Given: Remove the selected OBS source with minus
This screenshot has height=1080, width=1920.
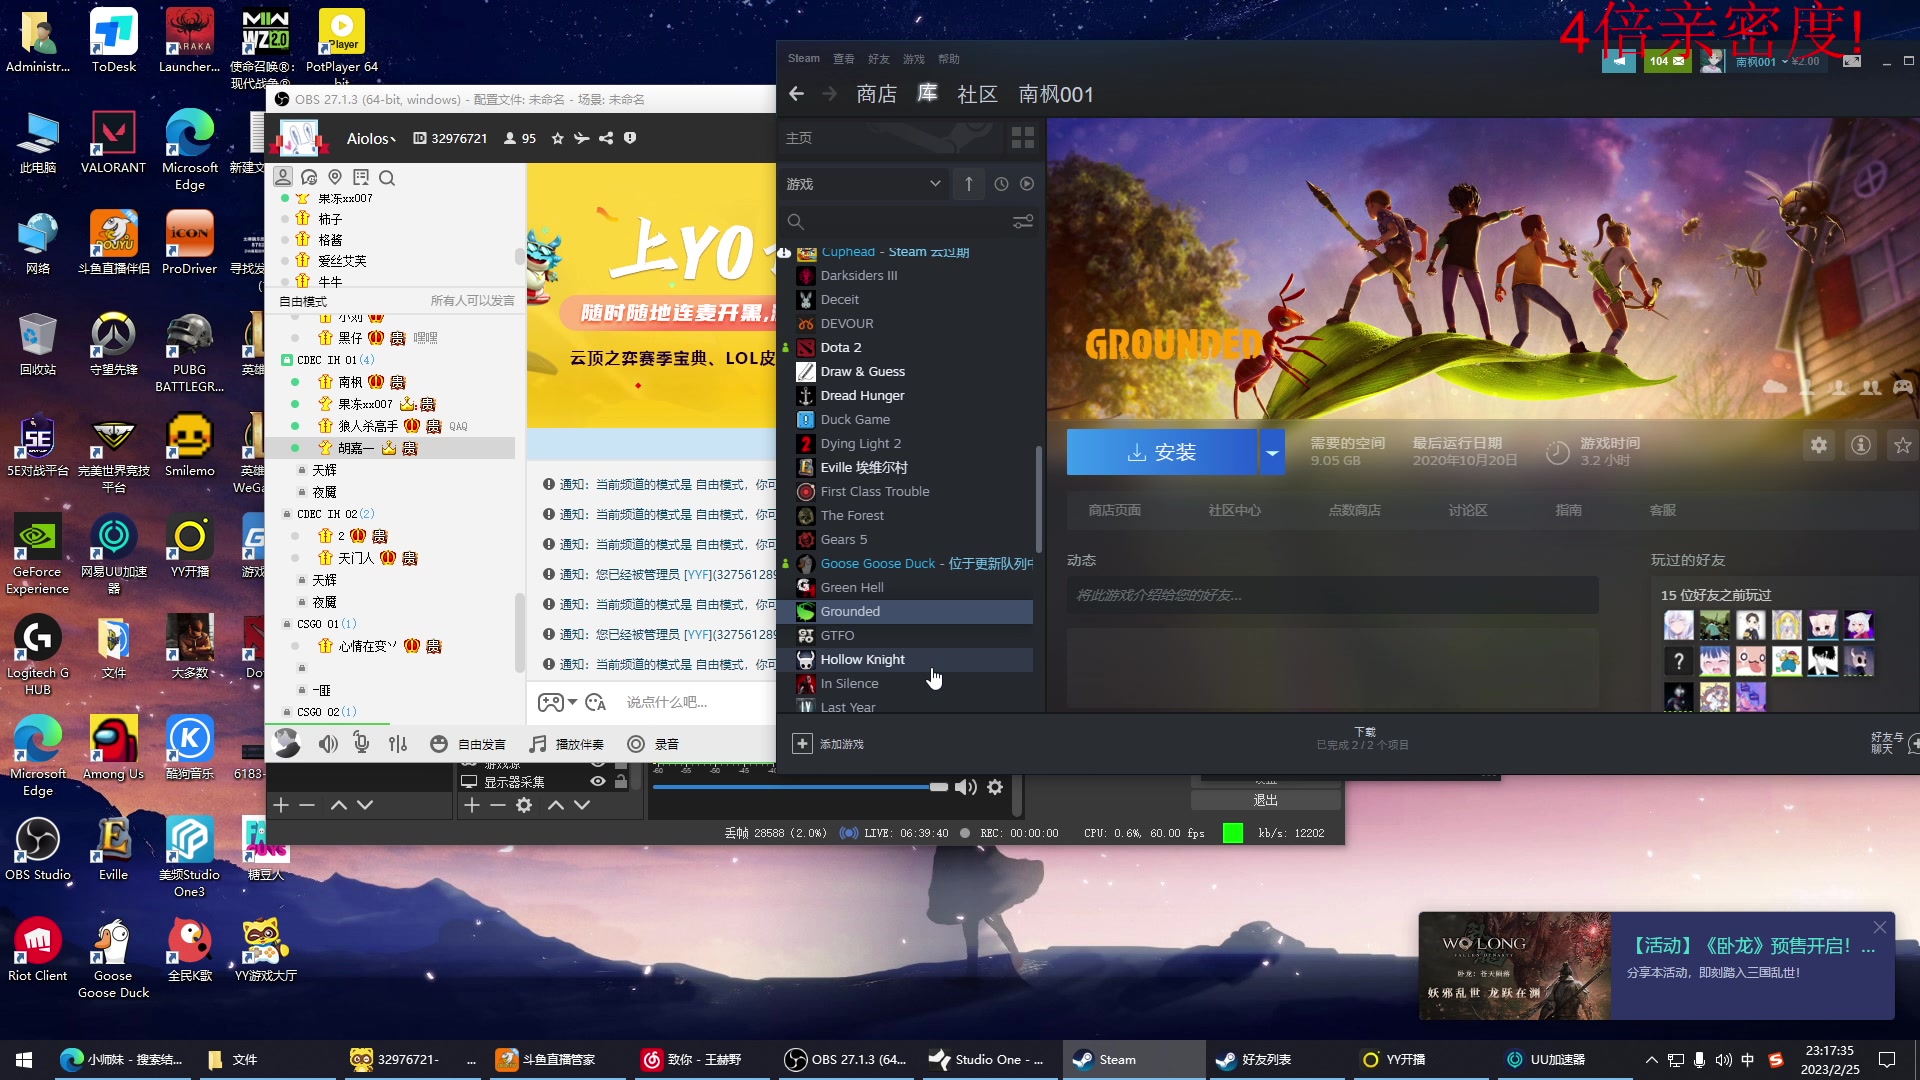Looking at the screenshot, I should click(x=498, y=805).
